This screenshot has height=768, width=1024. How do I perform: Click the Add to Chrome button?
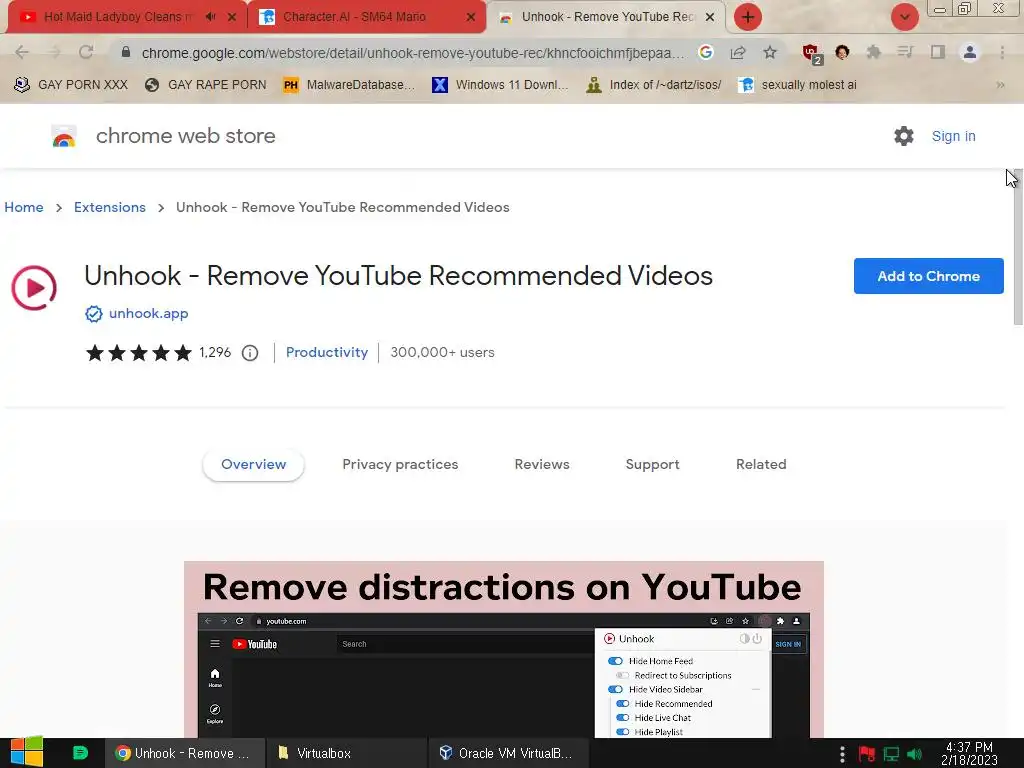pyautogui.click(x=928, y=276)
